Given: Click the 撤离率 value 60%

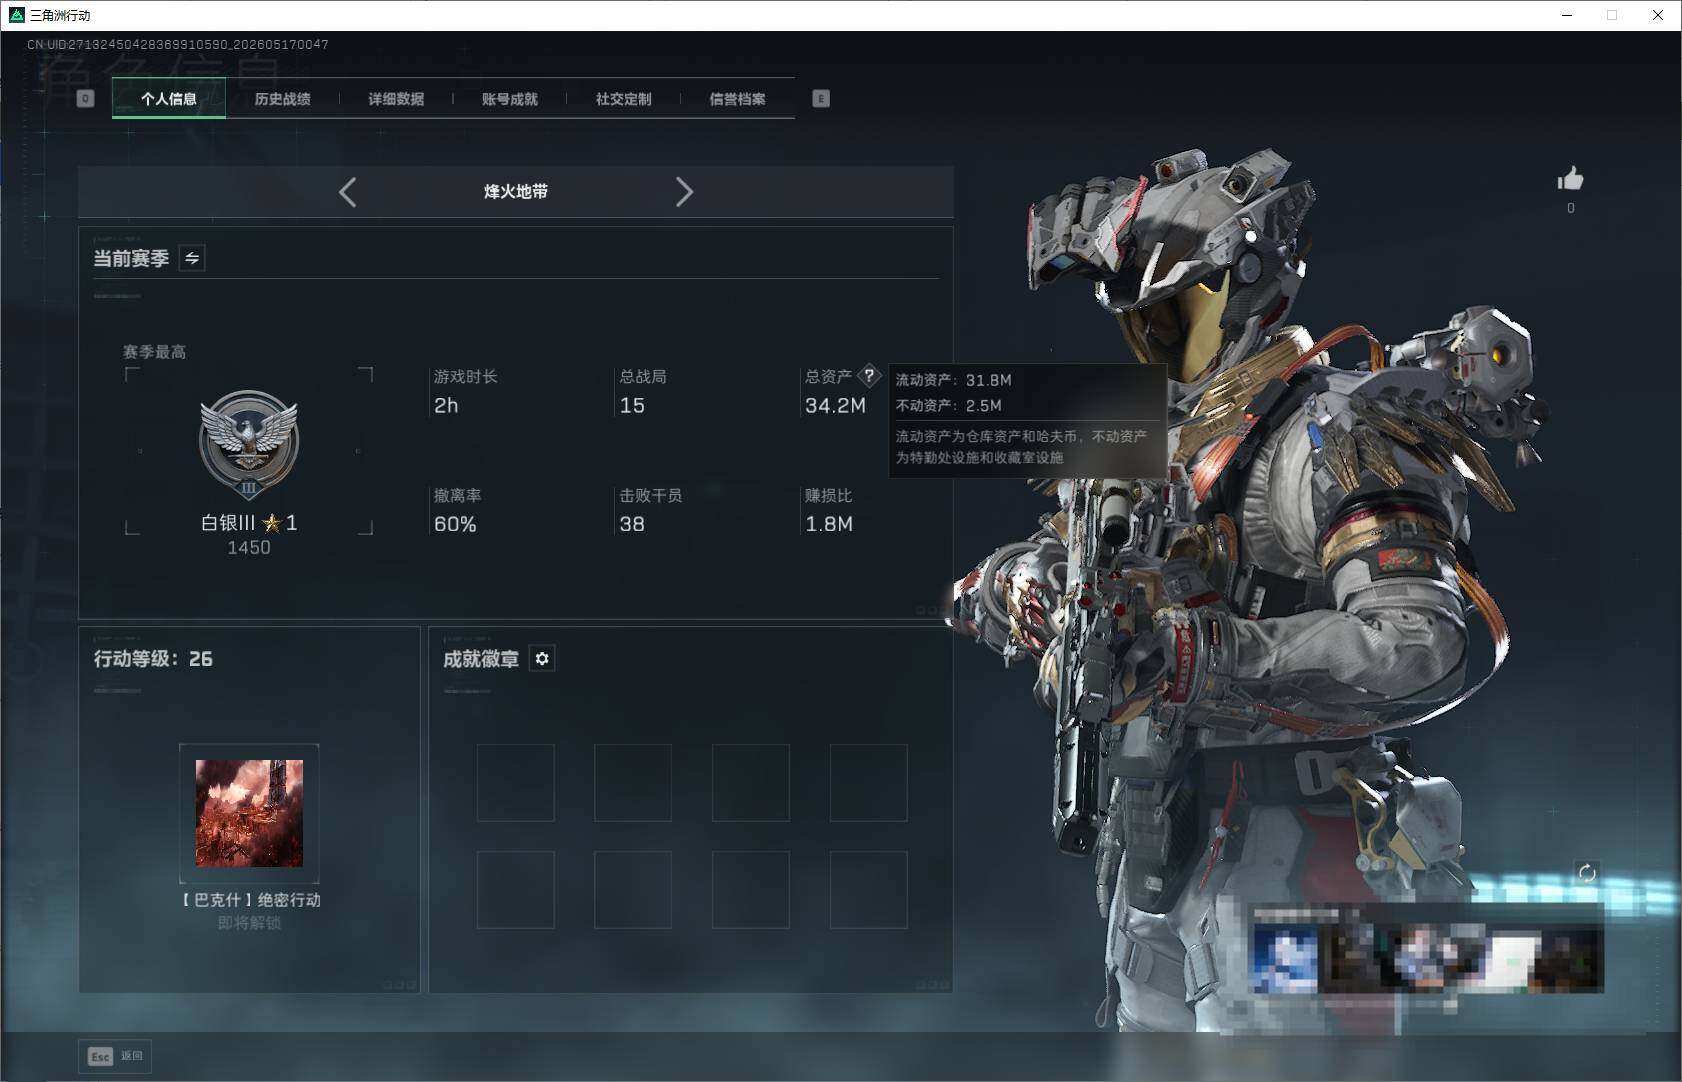Looking at the screenshot, I should [455, 524].
